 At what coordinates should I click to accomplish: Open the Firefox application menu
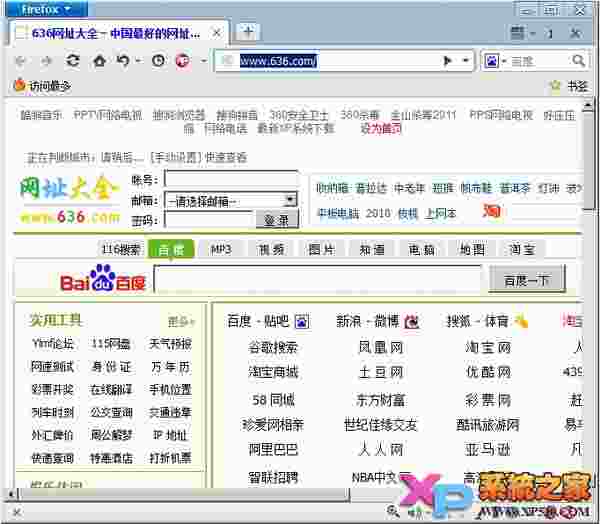coord(46,9)
